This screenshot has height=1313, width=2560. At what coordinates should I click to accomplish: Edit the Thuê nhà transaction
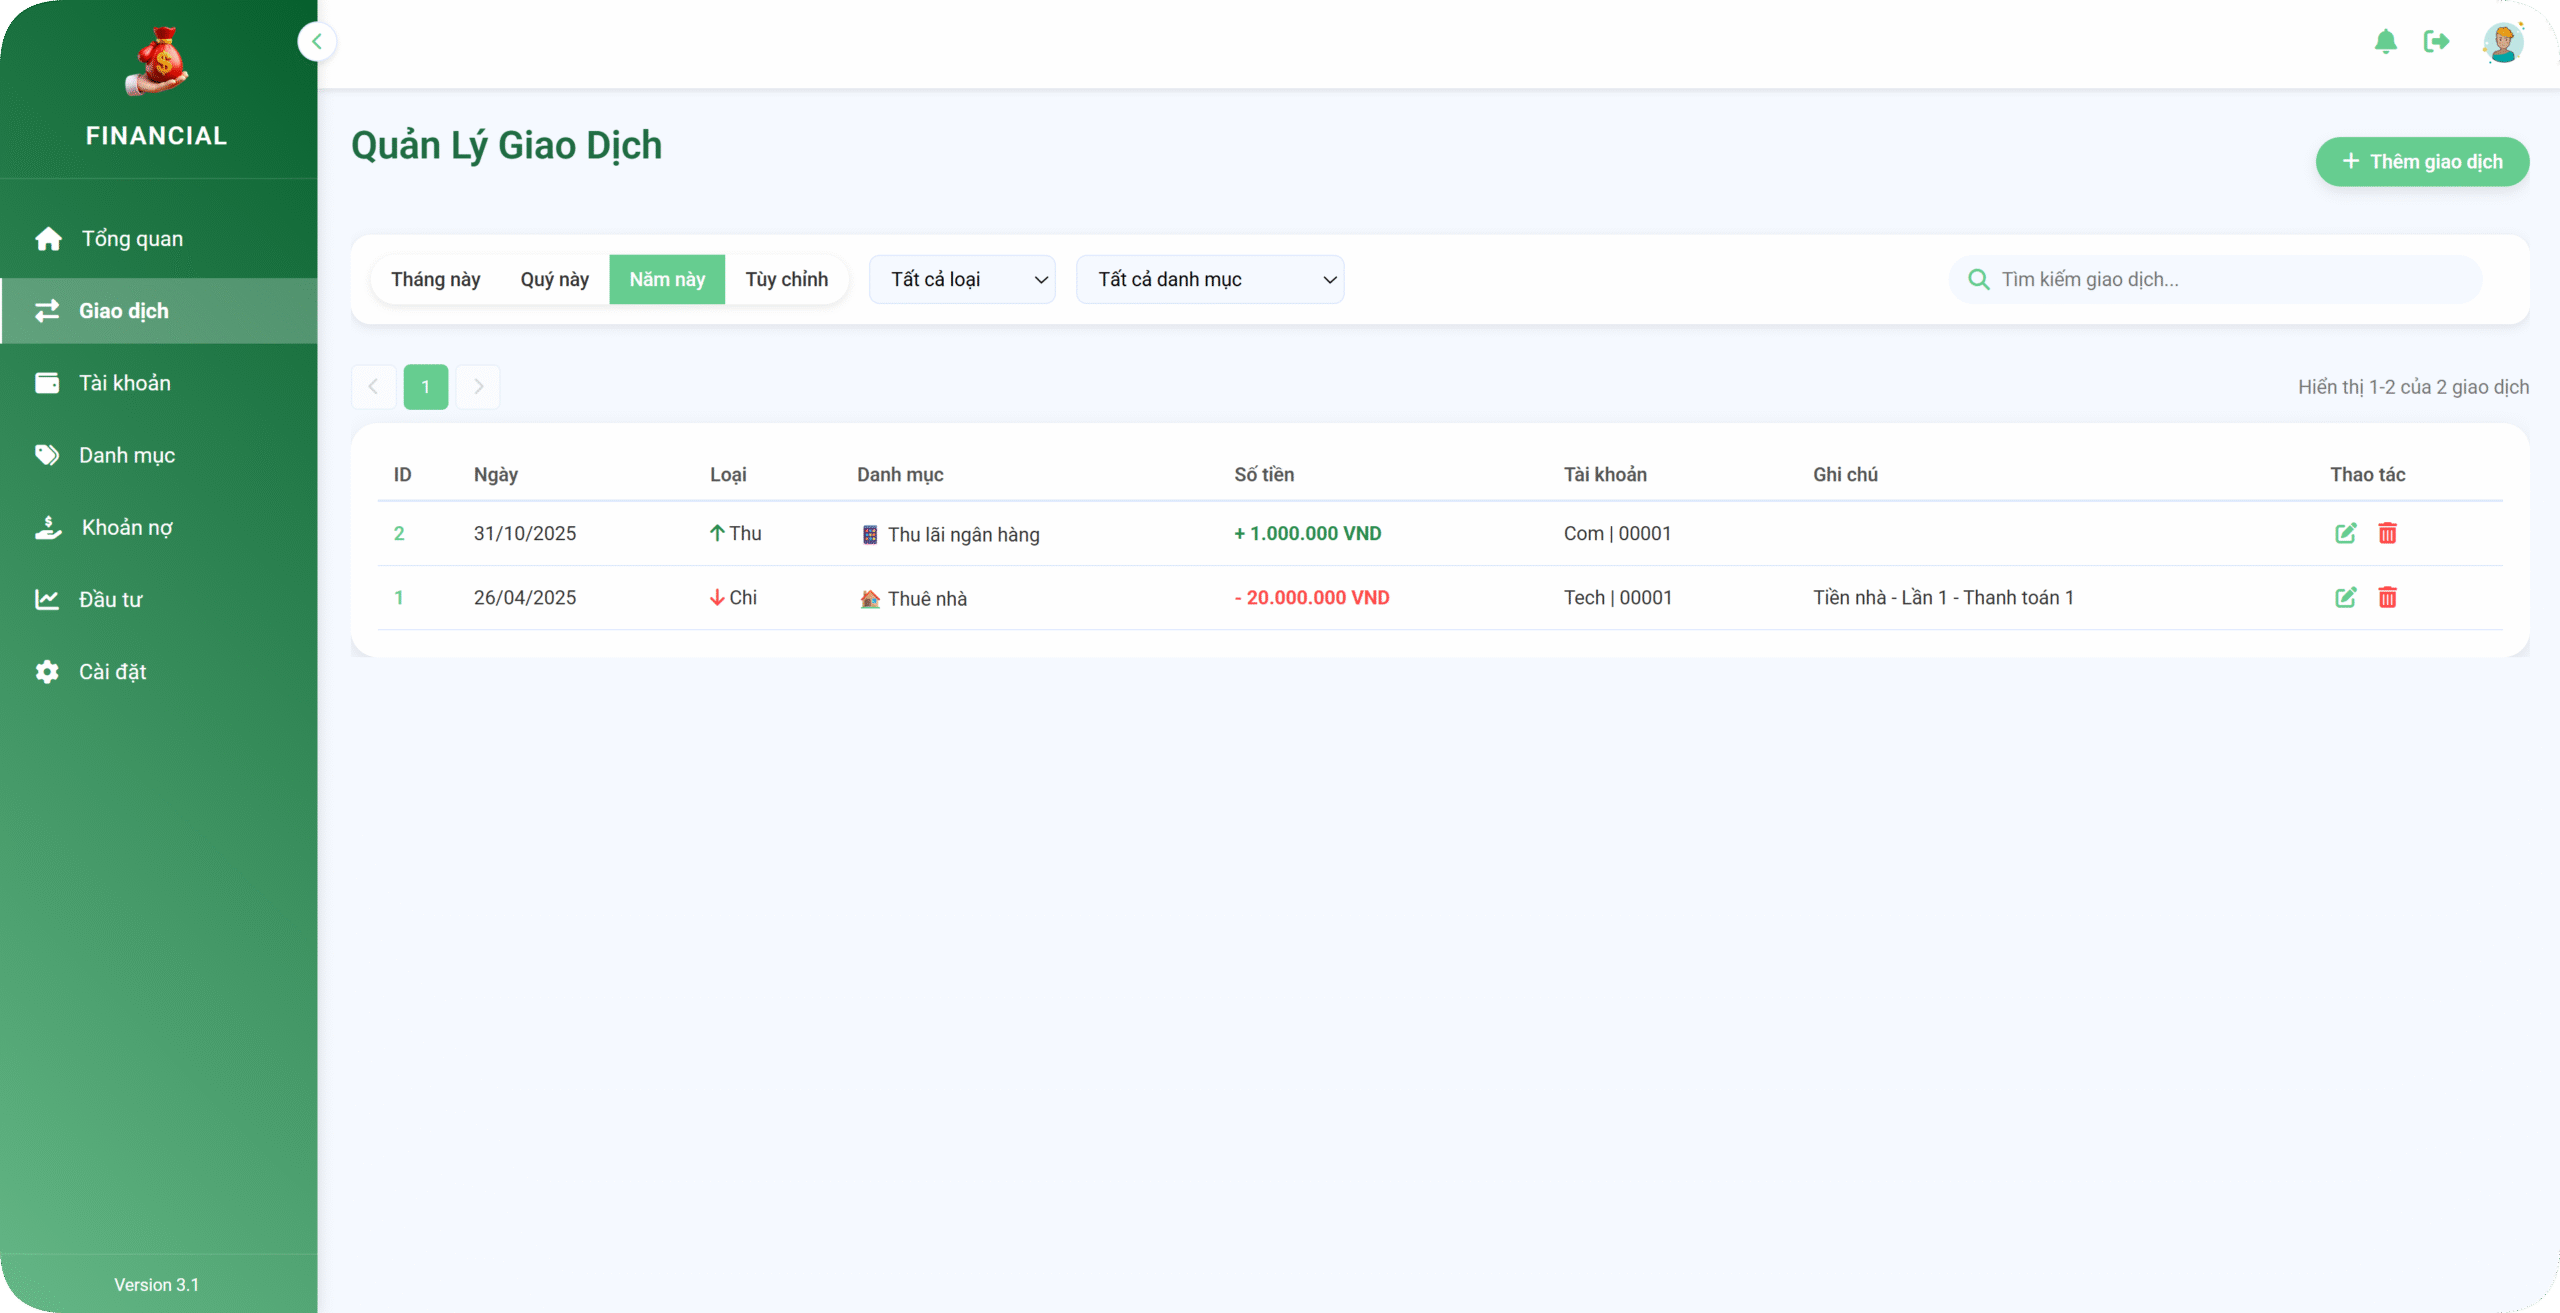coord(2345,597)
